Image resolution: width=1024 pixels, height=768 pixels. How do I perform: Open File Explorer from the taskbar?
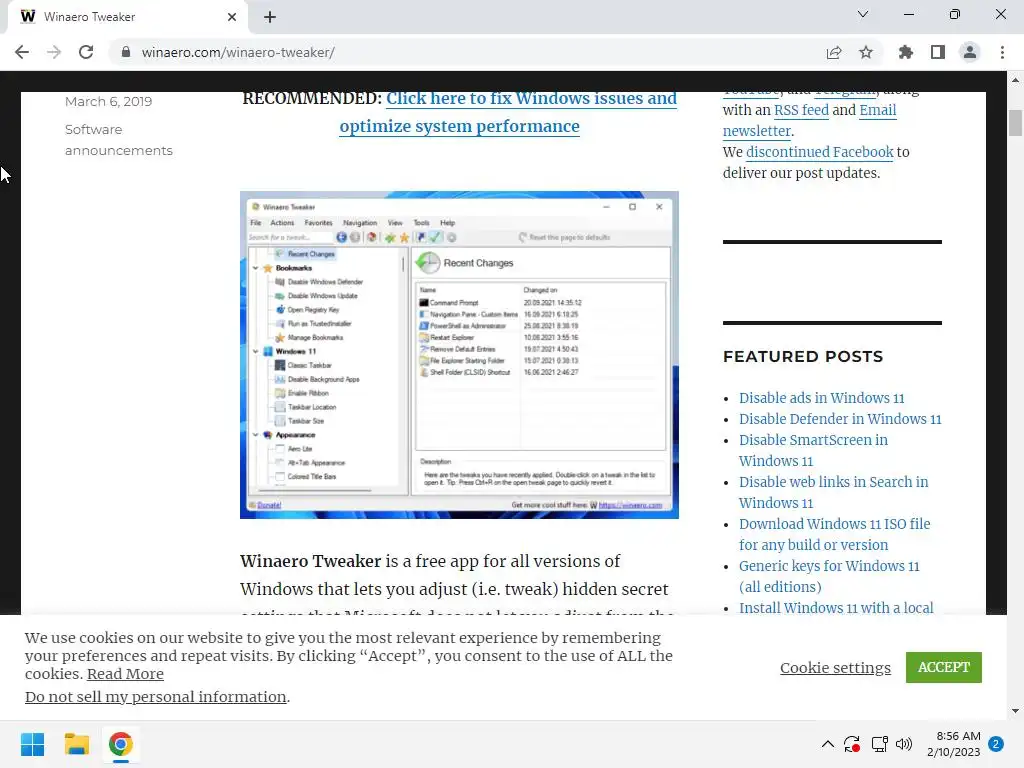click(x=76, y=744)
